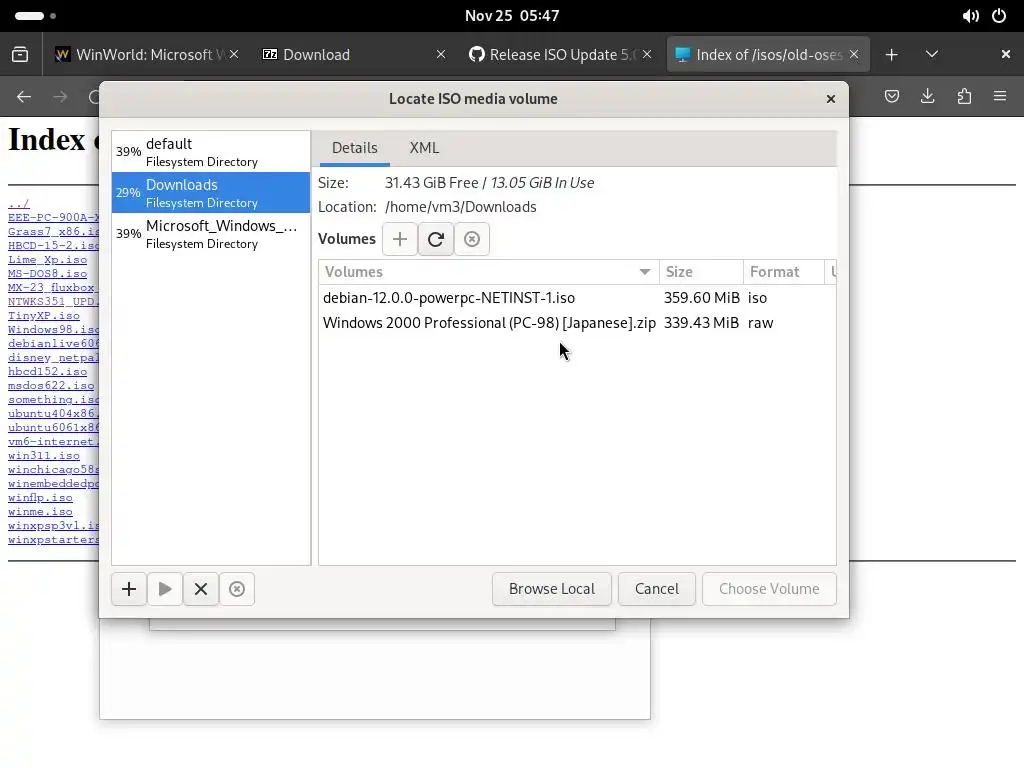Open hbcd152.iso link in browser page
This screenshot has width=1024, height=768.
click(48, 372)
